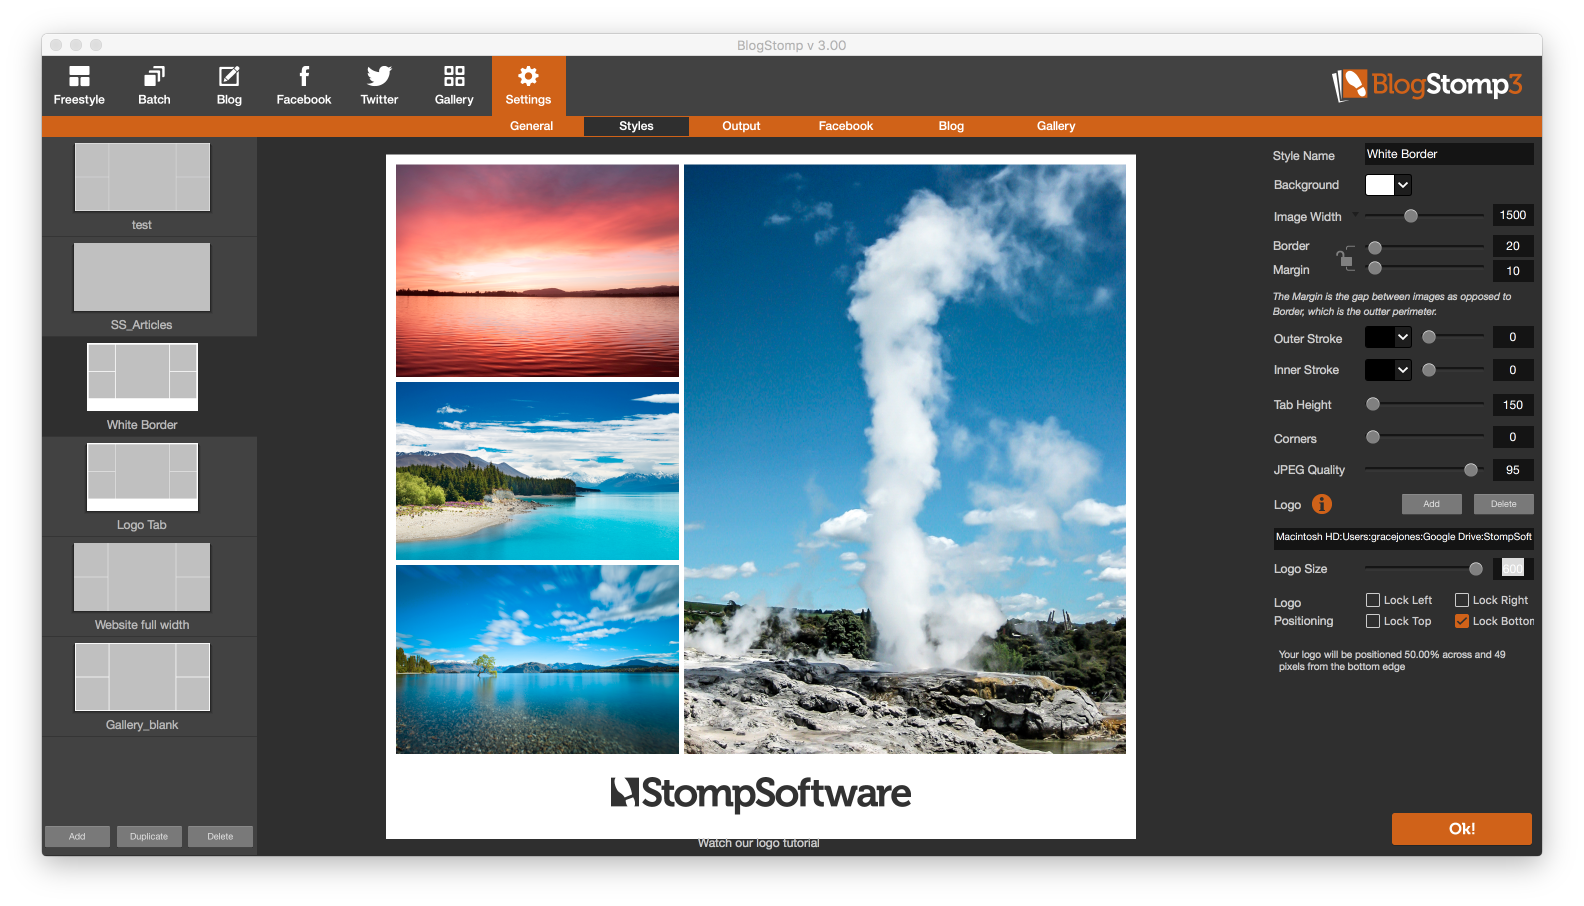Click the Image Width slider
This screenshot has height=906, width=1584.
[1425, 216]
